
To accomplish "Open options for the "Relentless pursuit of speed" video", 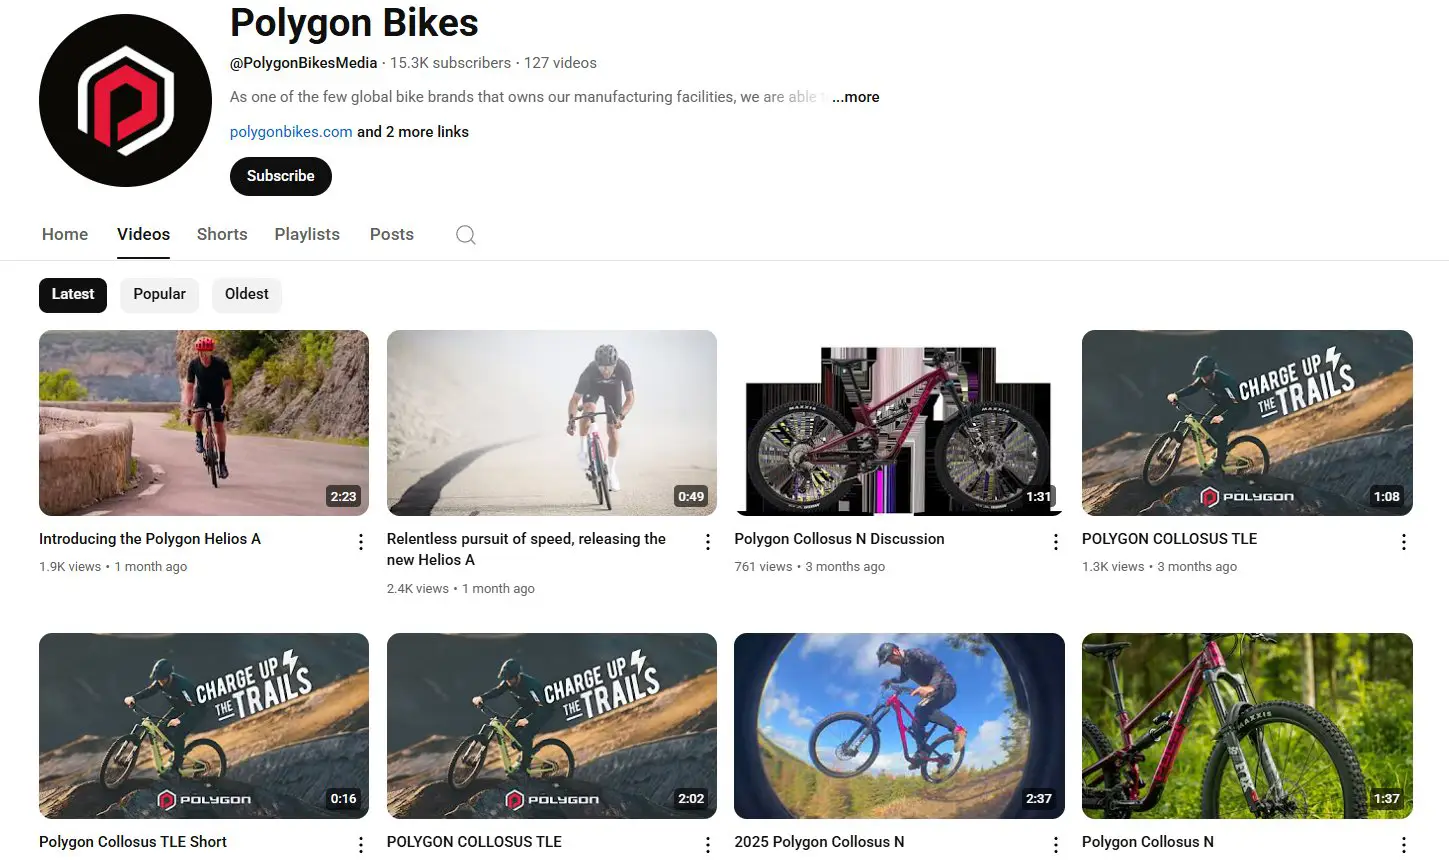I will (x=708, y=541).
